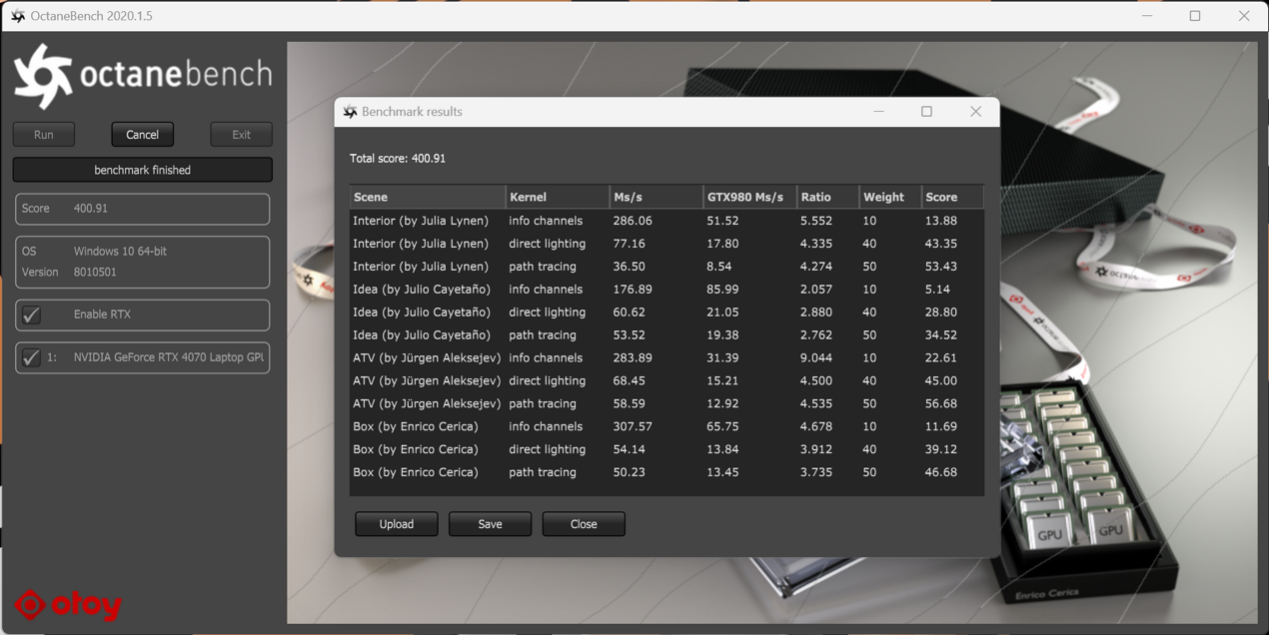
Task: Click the 286.06 Ms/s value
Action: (632, 220)
